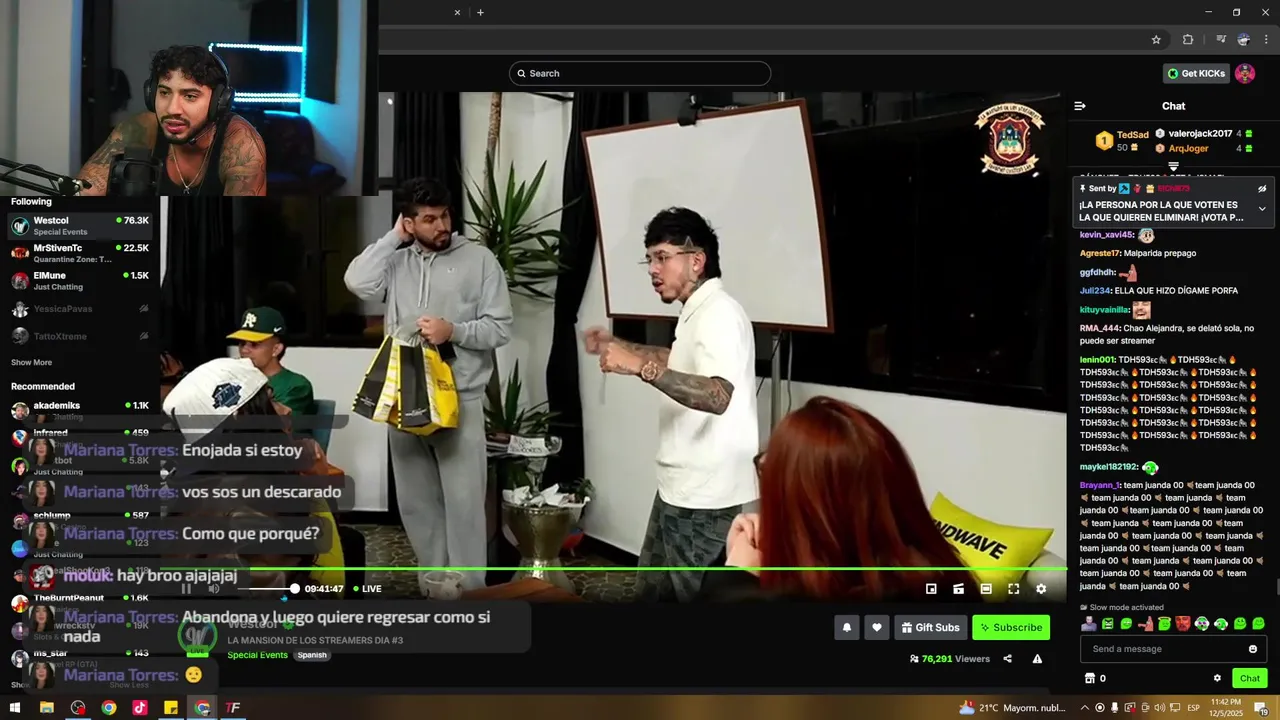Share the stream via share icon

point(1007,659)
